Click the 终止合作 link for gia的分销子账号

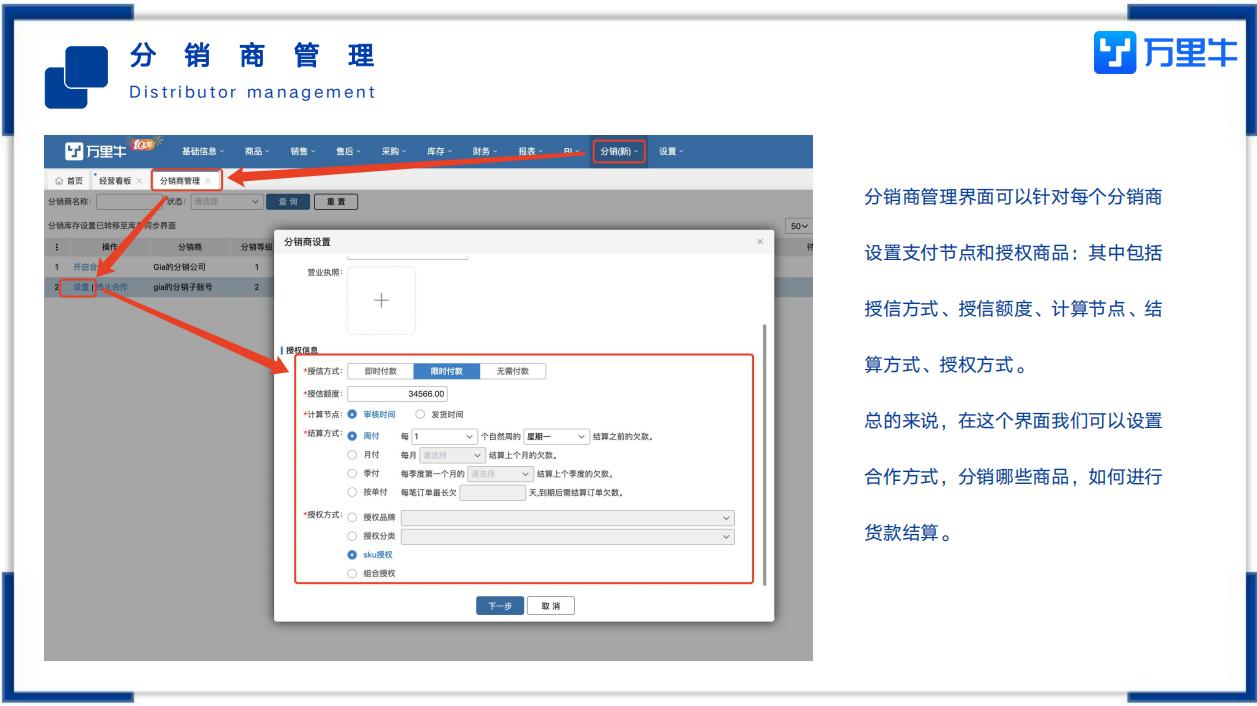coord(111,287)
